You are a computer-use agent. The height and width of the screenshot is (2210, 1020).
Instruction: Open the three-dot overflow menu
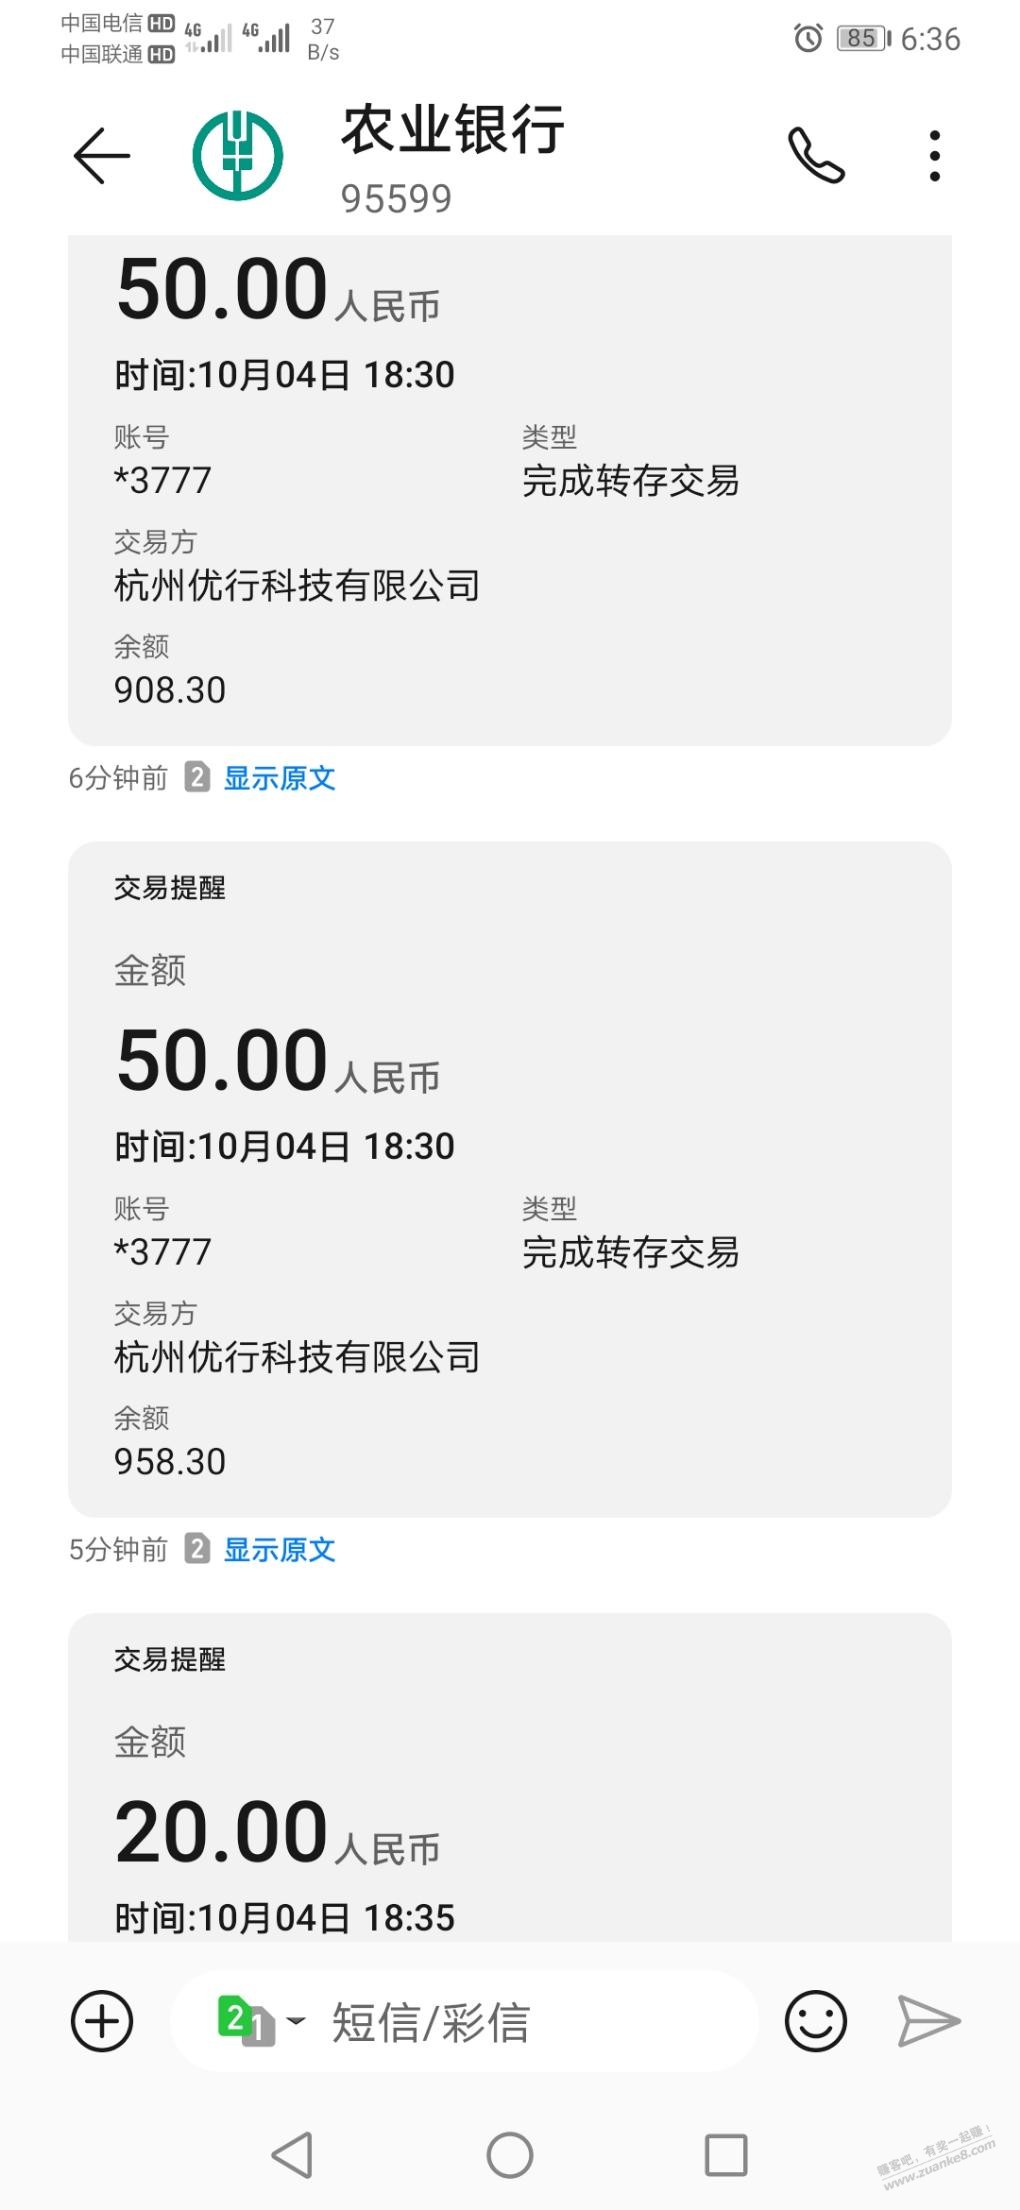point(934,156)
